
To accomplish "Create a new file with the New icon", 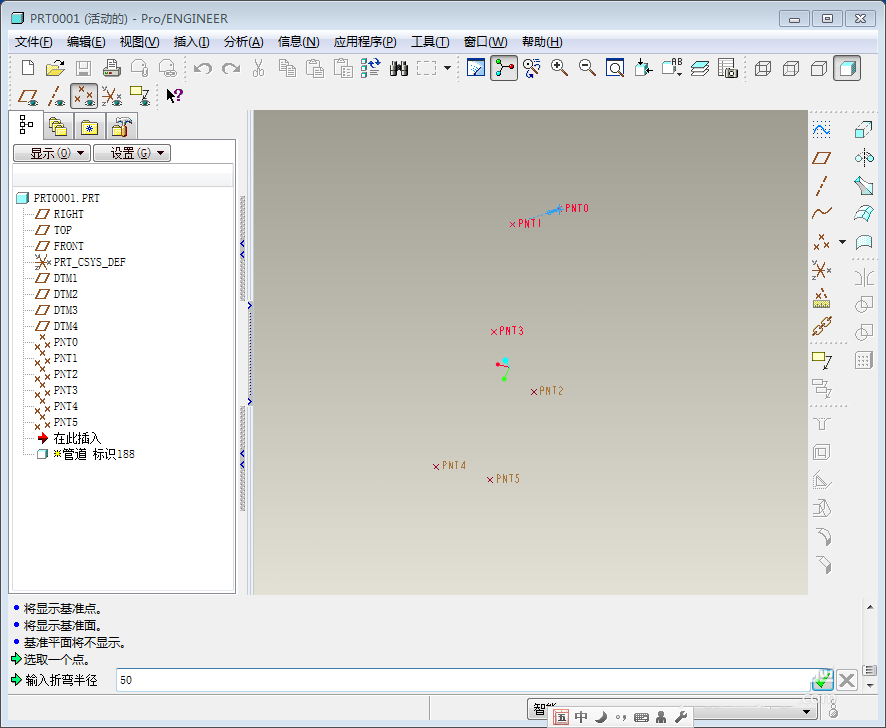I will 28,68.
